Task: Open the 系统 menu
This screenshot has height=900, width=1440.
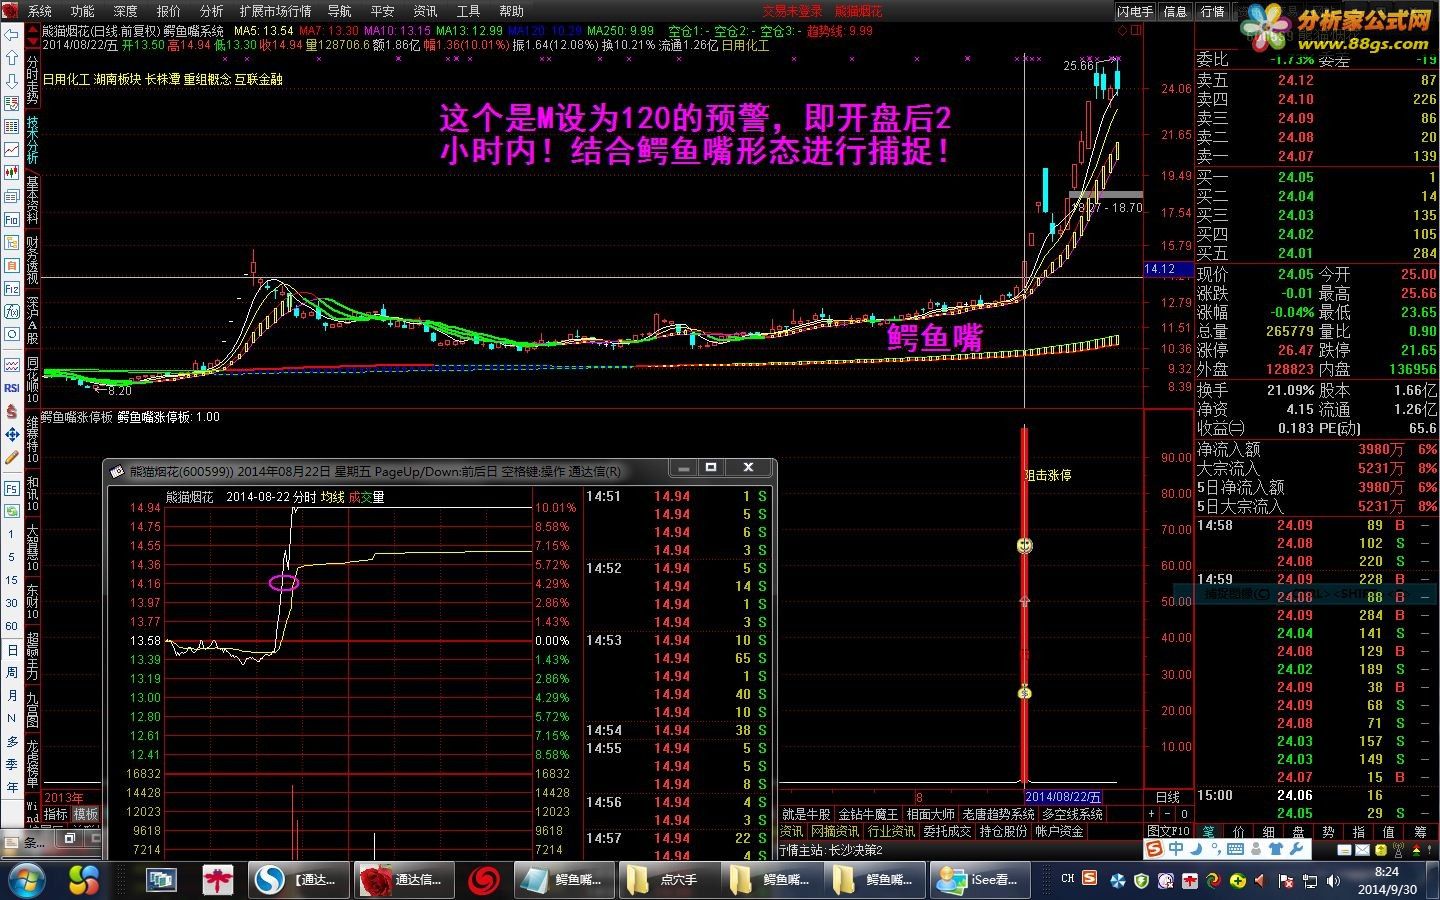Action: (x=40, y=11)
